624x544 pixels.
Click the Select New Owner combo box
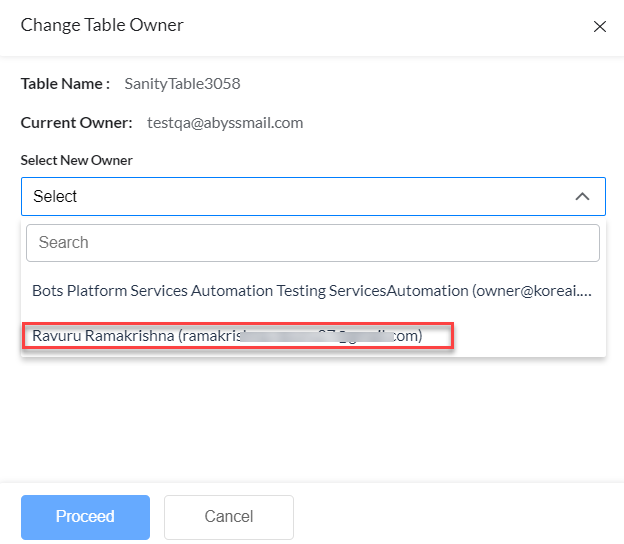pyautogui.click(x=300, y=197)
